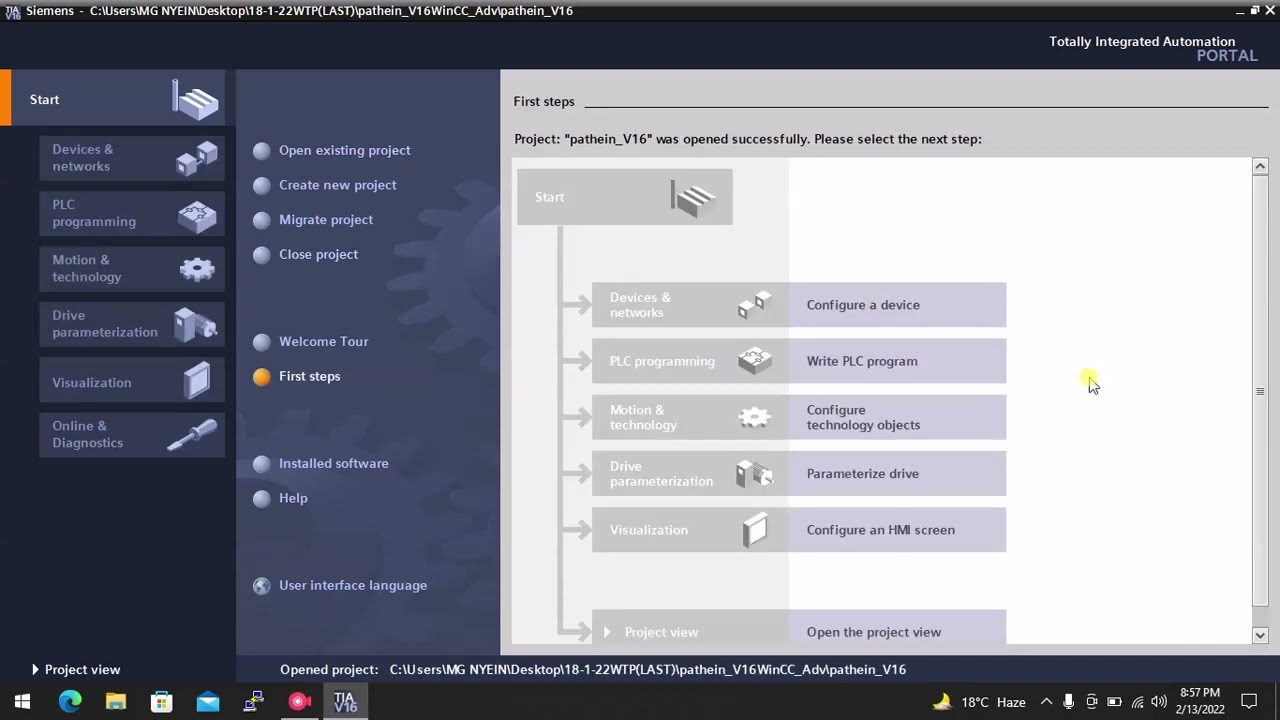This screenshot has width=1280, height=720.
Task: Click scrollbar up arrow in First steps panel
Action: click(x=1260, y=166)
